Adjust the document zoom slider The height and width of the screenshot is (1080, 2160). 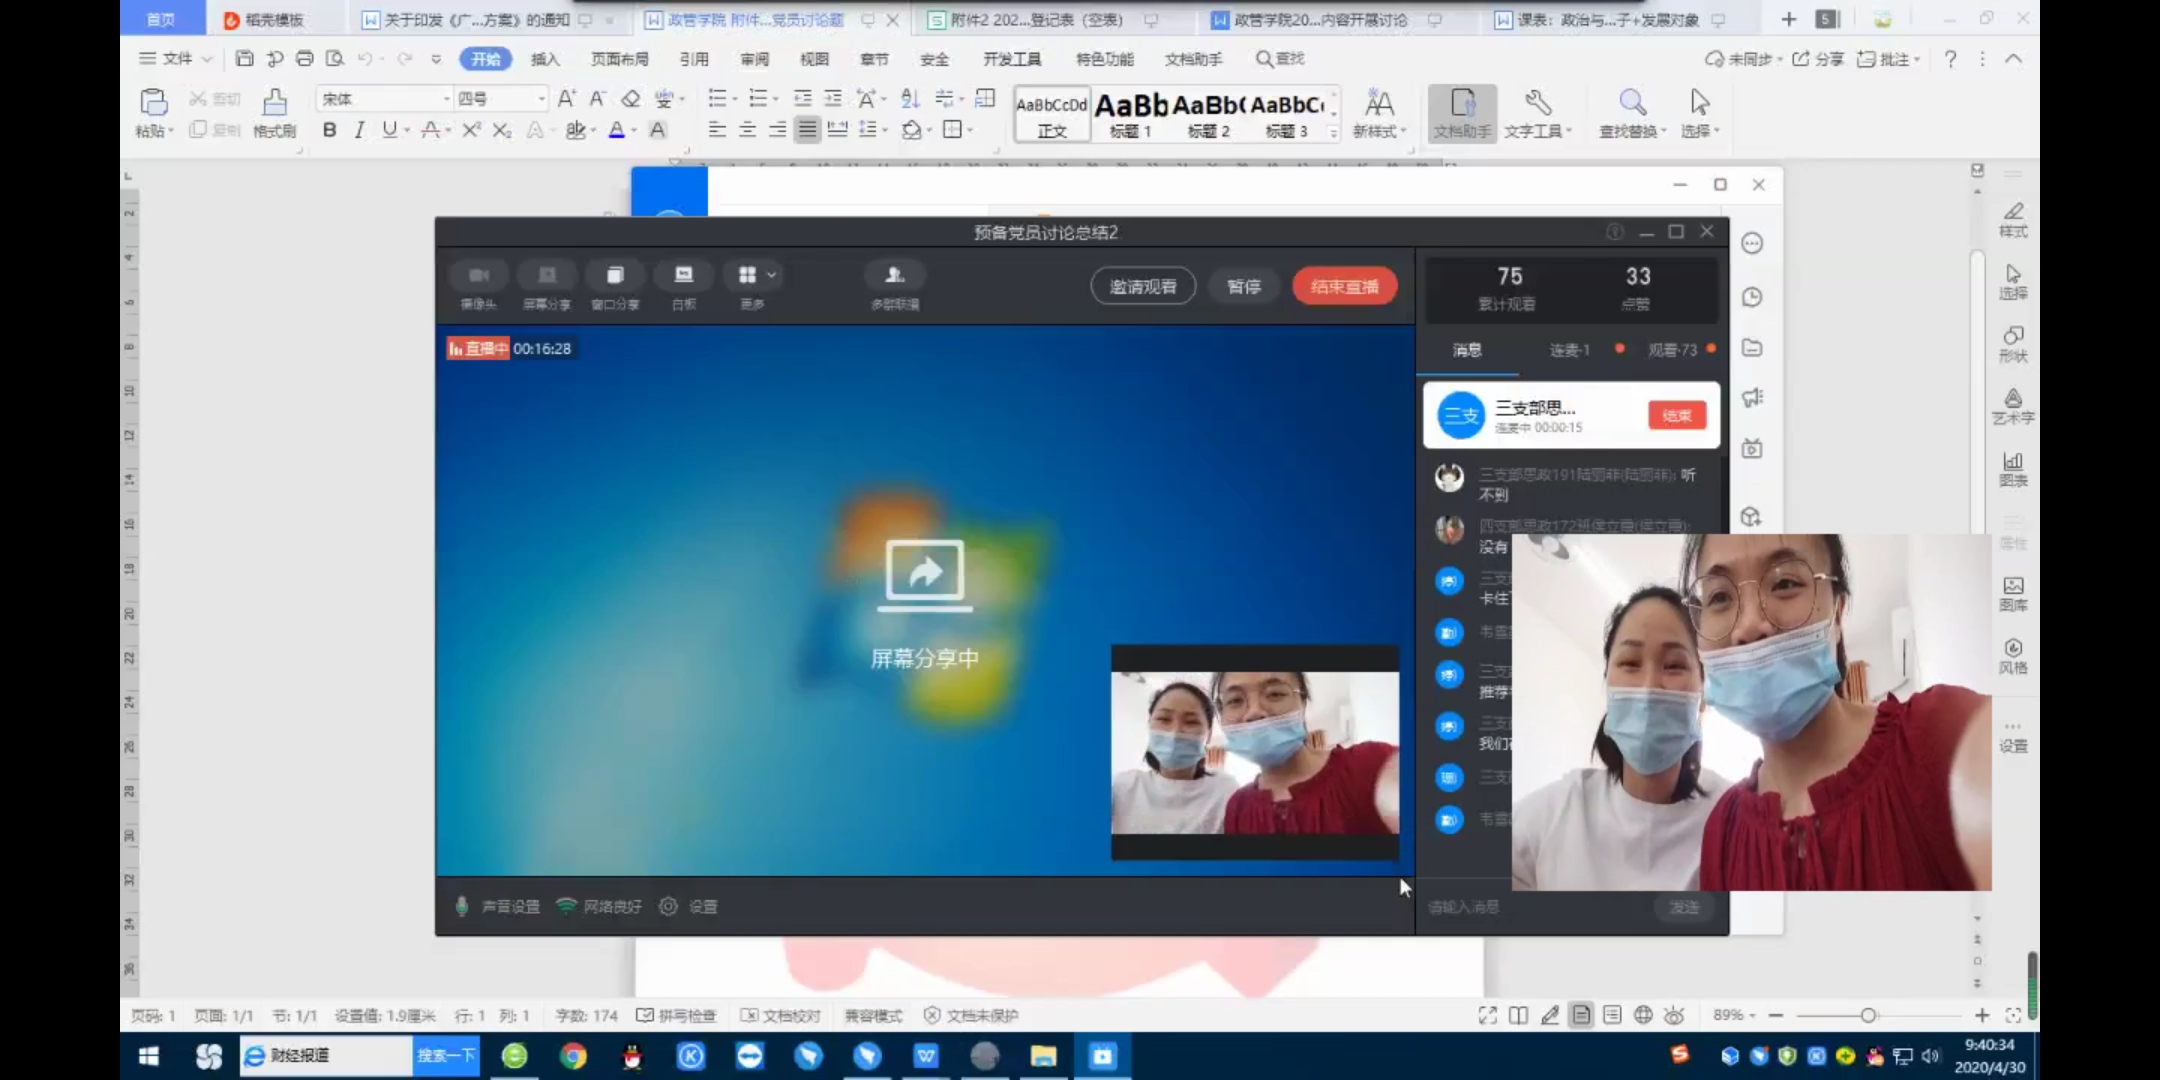pyautogui.click(x=1867, y=1015)
